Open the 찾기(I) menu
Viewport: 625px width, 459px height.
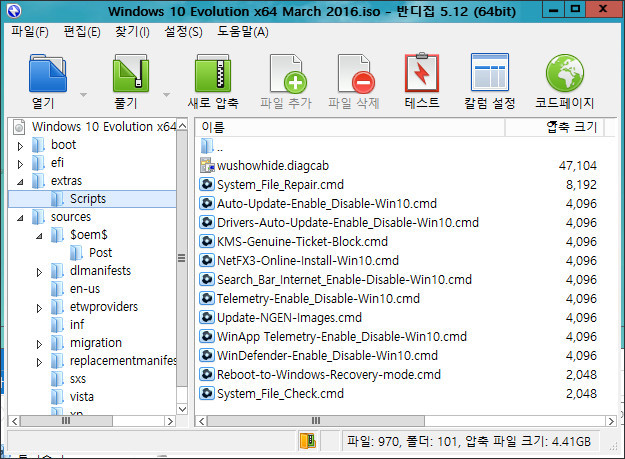coord(132,31)
